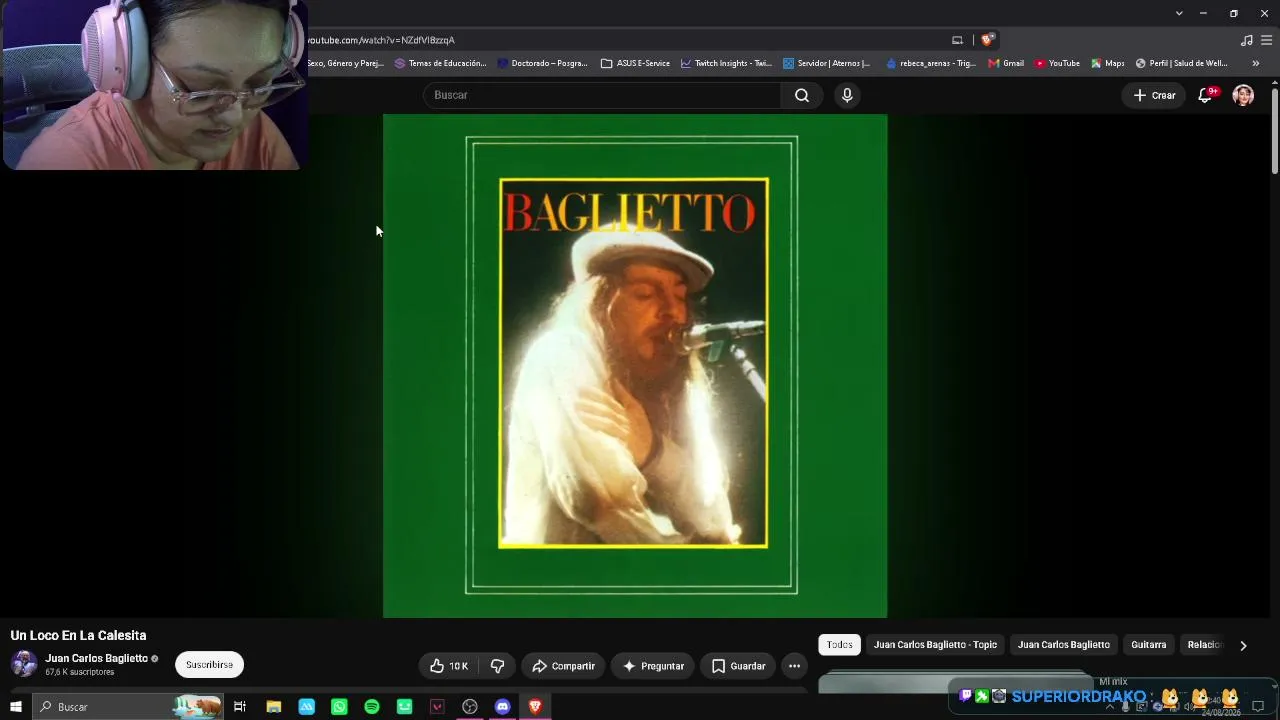Viewport: 1280px width, 720px height.
Task: Select the Juan Carlos Baglietto - Topic chip
Action: tap(935, 645)
